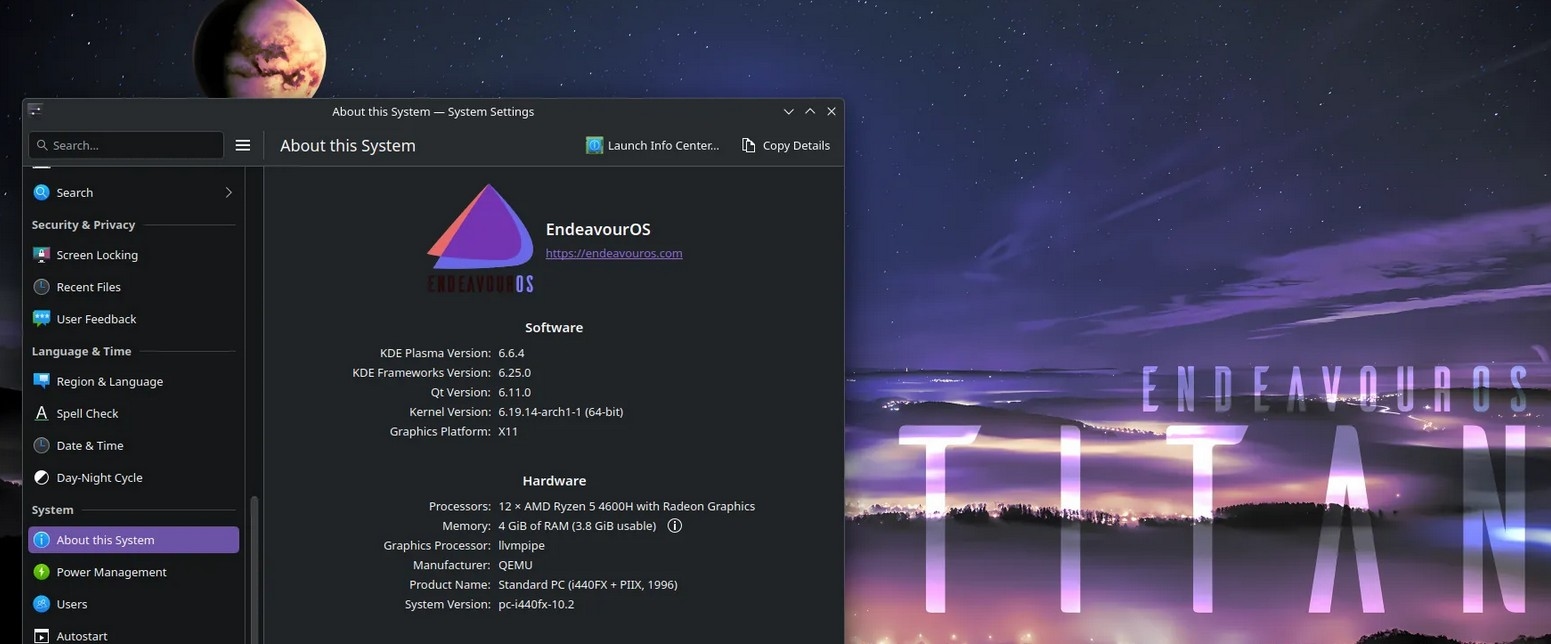Click the Screen Locking icon
This screenshot has height=644, width=1551.
41,255
